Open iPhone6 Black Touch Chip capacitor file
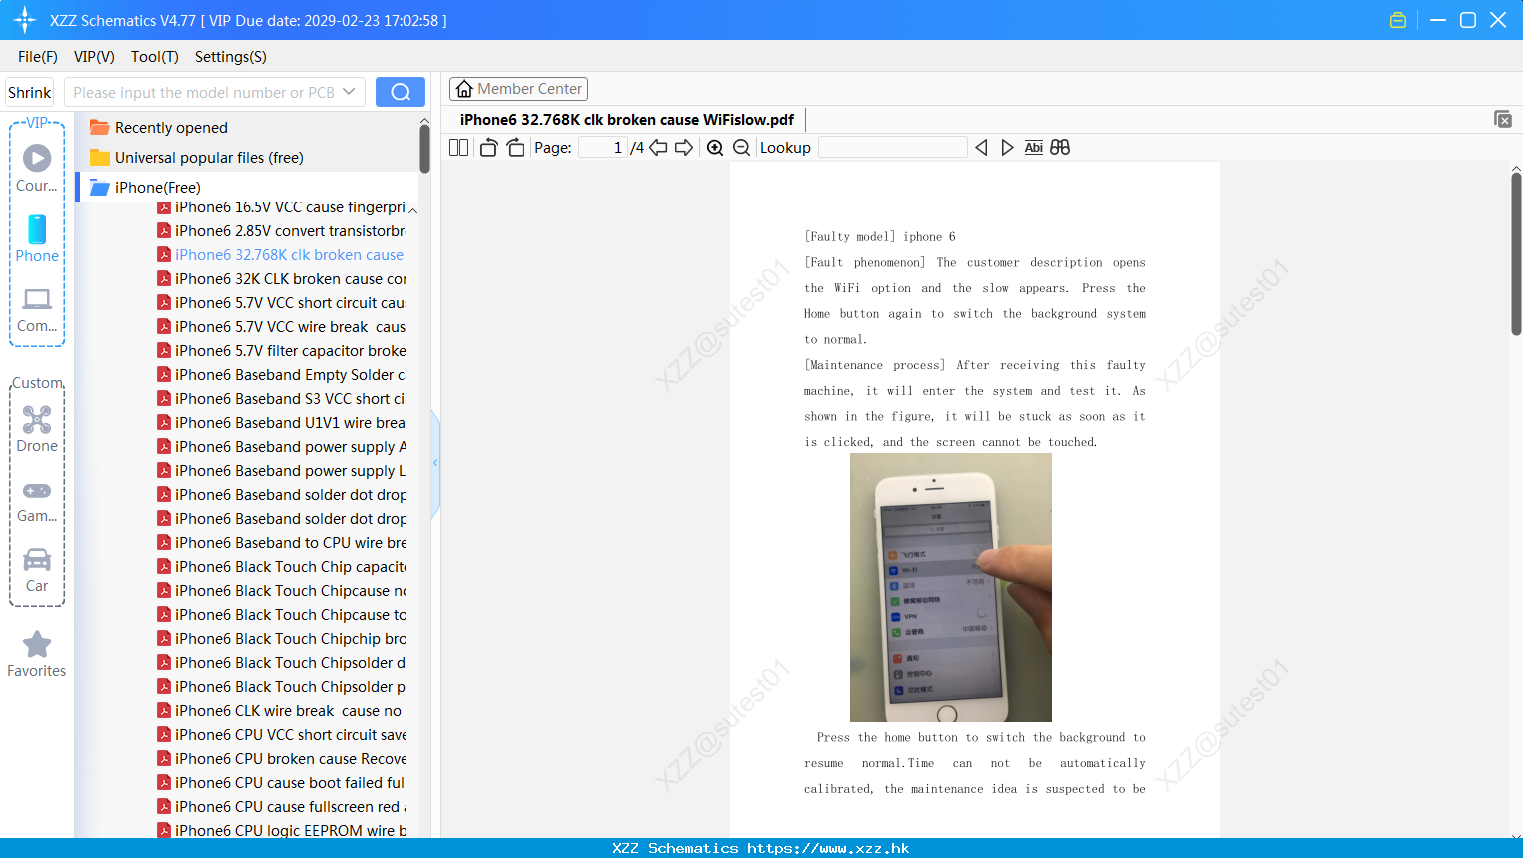 tap(281, 567)
